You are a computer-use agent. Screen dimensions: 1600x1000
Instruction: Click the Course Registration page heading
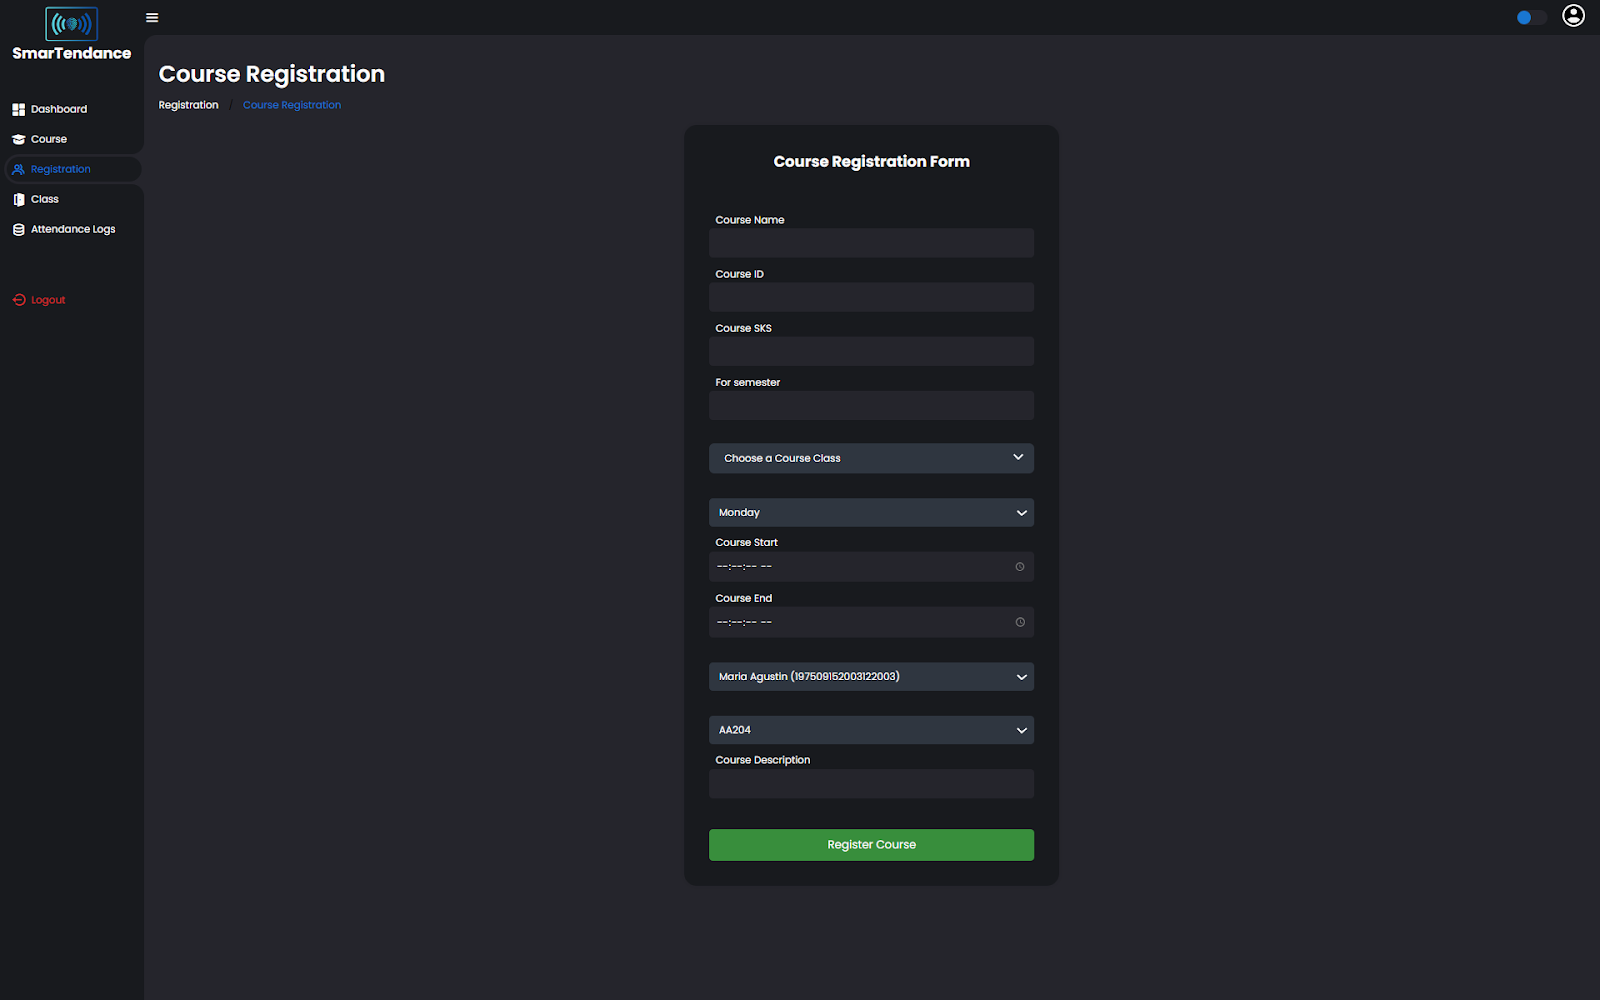click(272, 74)
